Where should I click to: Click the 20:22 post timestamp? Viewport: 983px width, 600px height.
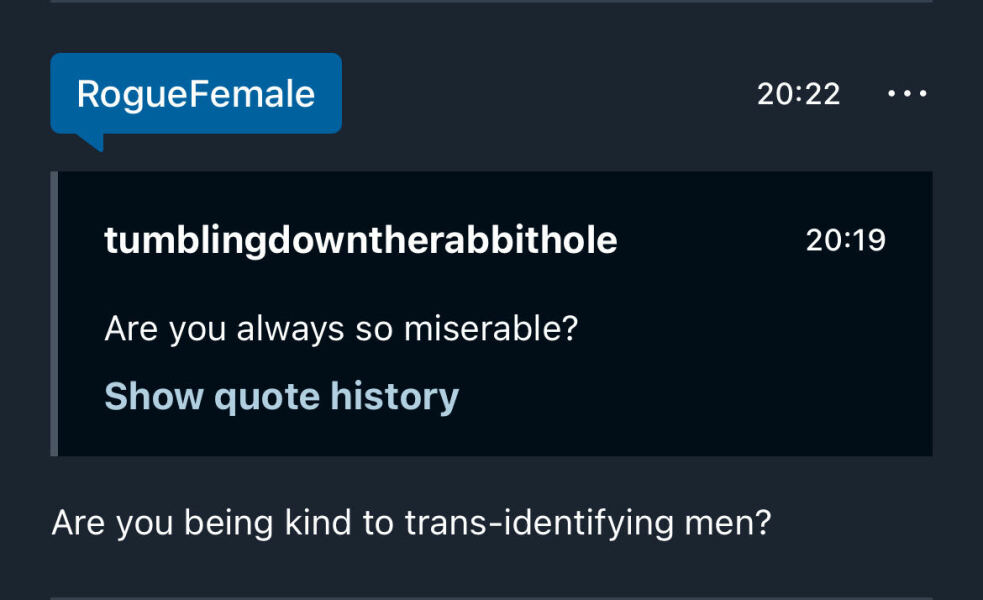pos(798,94)
